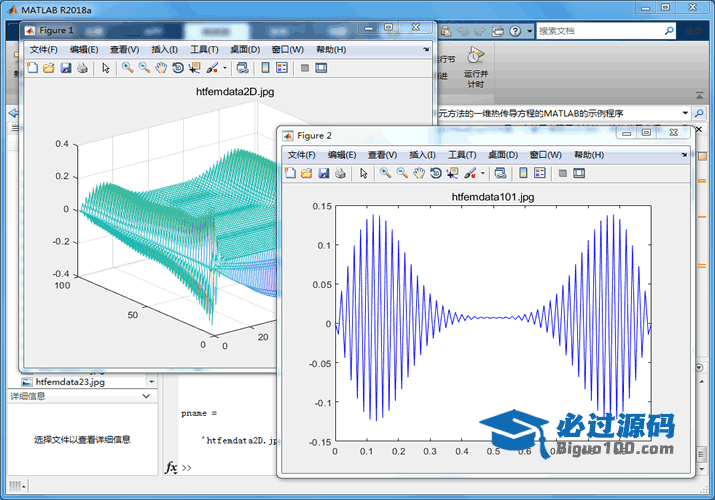Show plot tools and dock Figure 1
Screen dimensions: 715x500
click(x=321, y=68)
